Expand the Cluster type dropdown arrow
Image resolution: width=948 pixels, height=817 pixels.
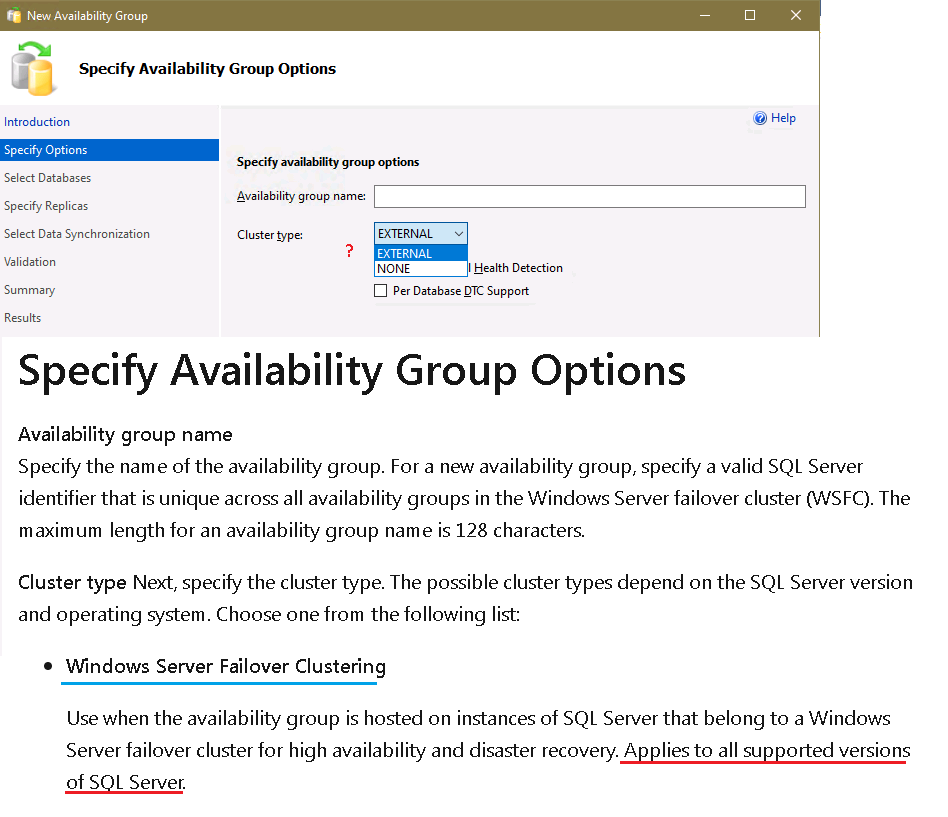pos(459,233)
